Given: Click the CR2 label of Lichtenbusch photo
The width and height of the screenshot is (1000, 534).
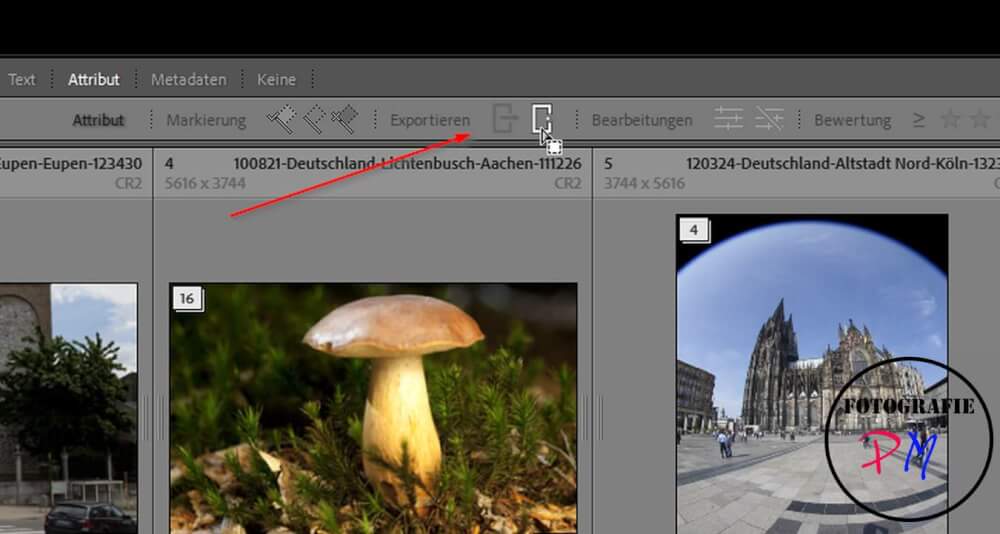Looking at the screenshot, I should pos(568,184).
